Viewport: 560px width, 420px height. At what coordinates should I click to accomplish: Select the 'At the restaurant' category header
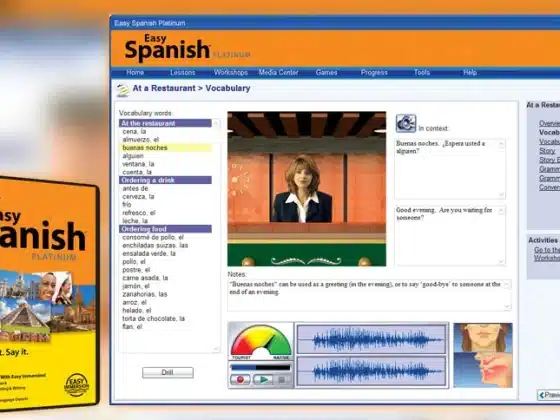pos(165,123)
